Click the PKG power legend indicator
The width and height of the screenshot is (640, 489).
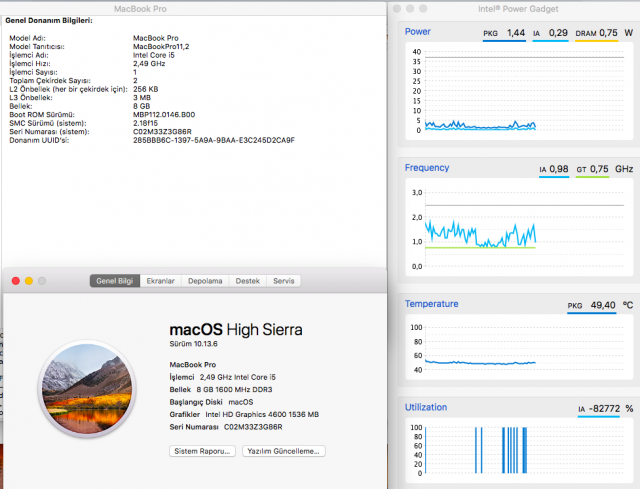click(505, 34)
